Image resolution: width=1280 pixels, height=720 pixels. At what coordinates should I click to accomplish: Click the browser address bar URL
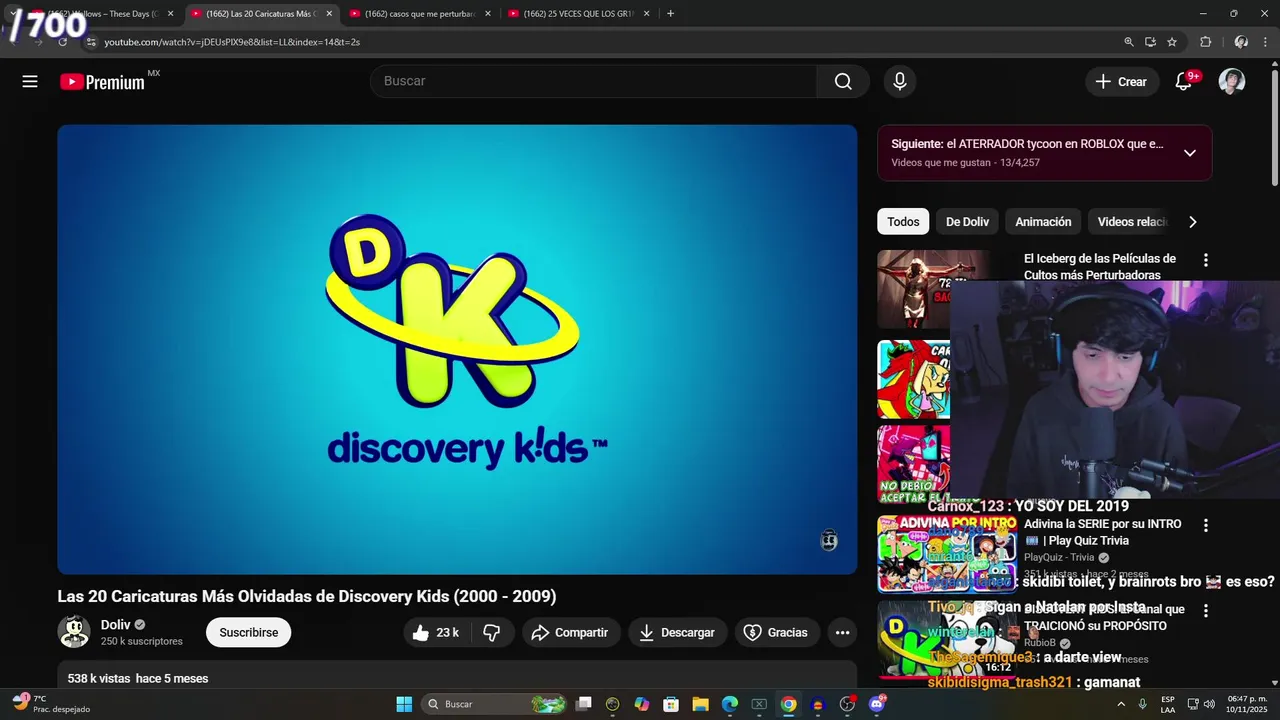(232, 42)
